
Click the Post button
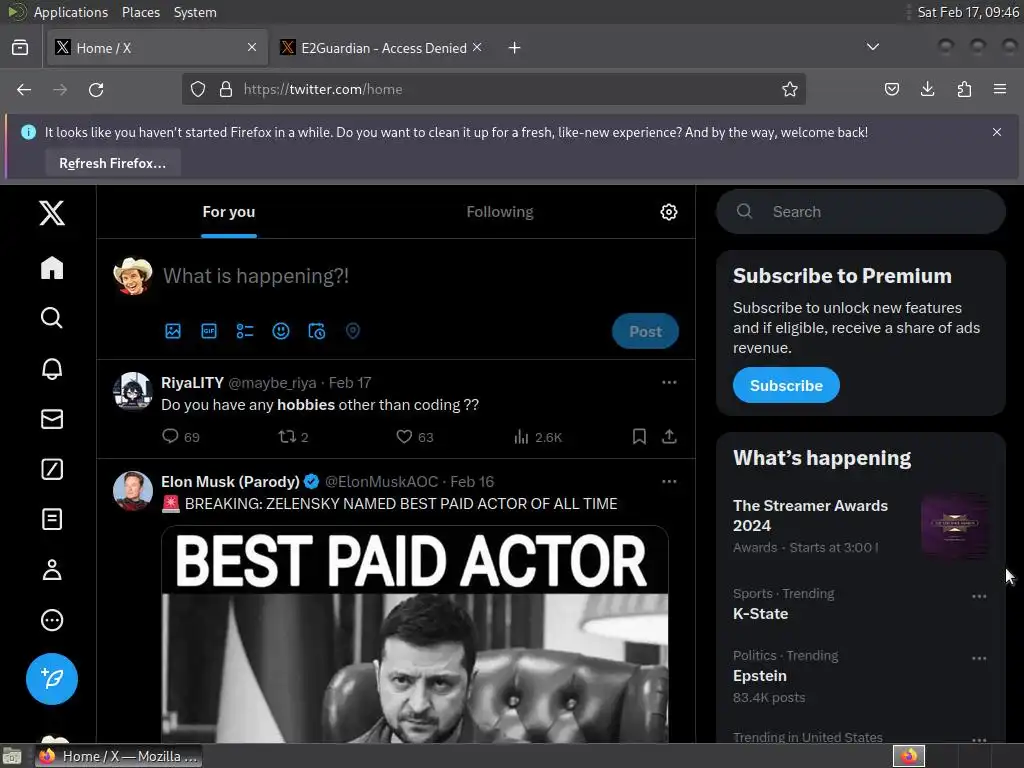click(x=645, y=331)
